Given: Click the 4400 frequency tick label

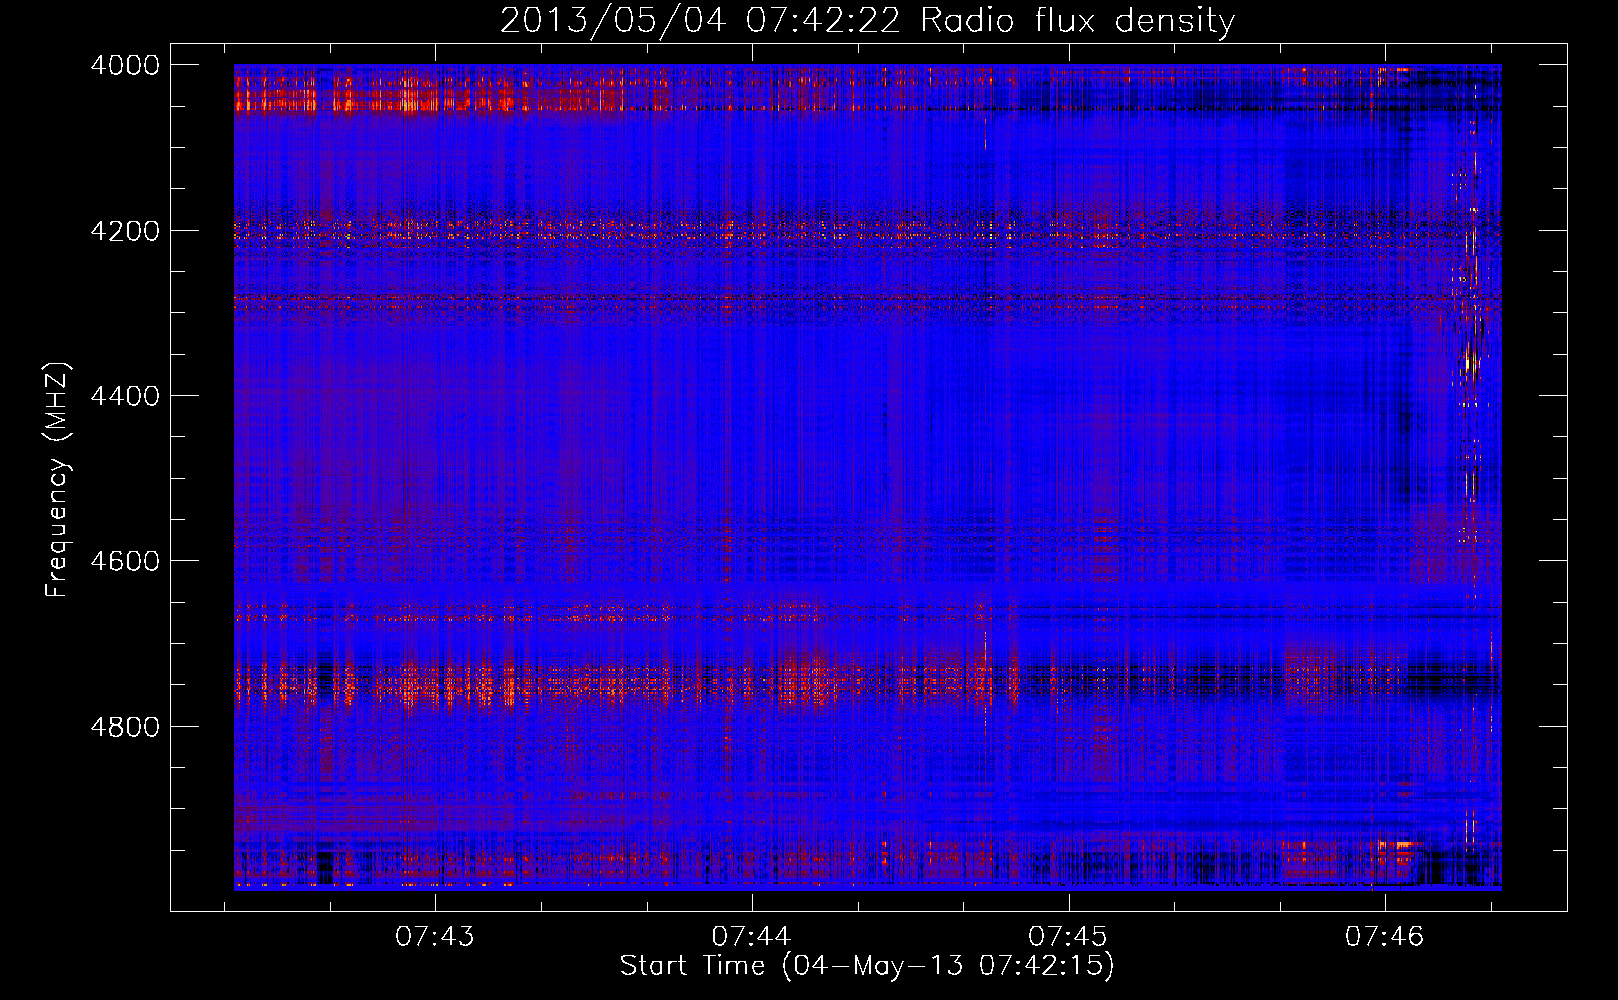Looking at the screenshot, I should click(125, 396).
